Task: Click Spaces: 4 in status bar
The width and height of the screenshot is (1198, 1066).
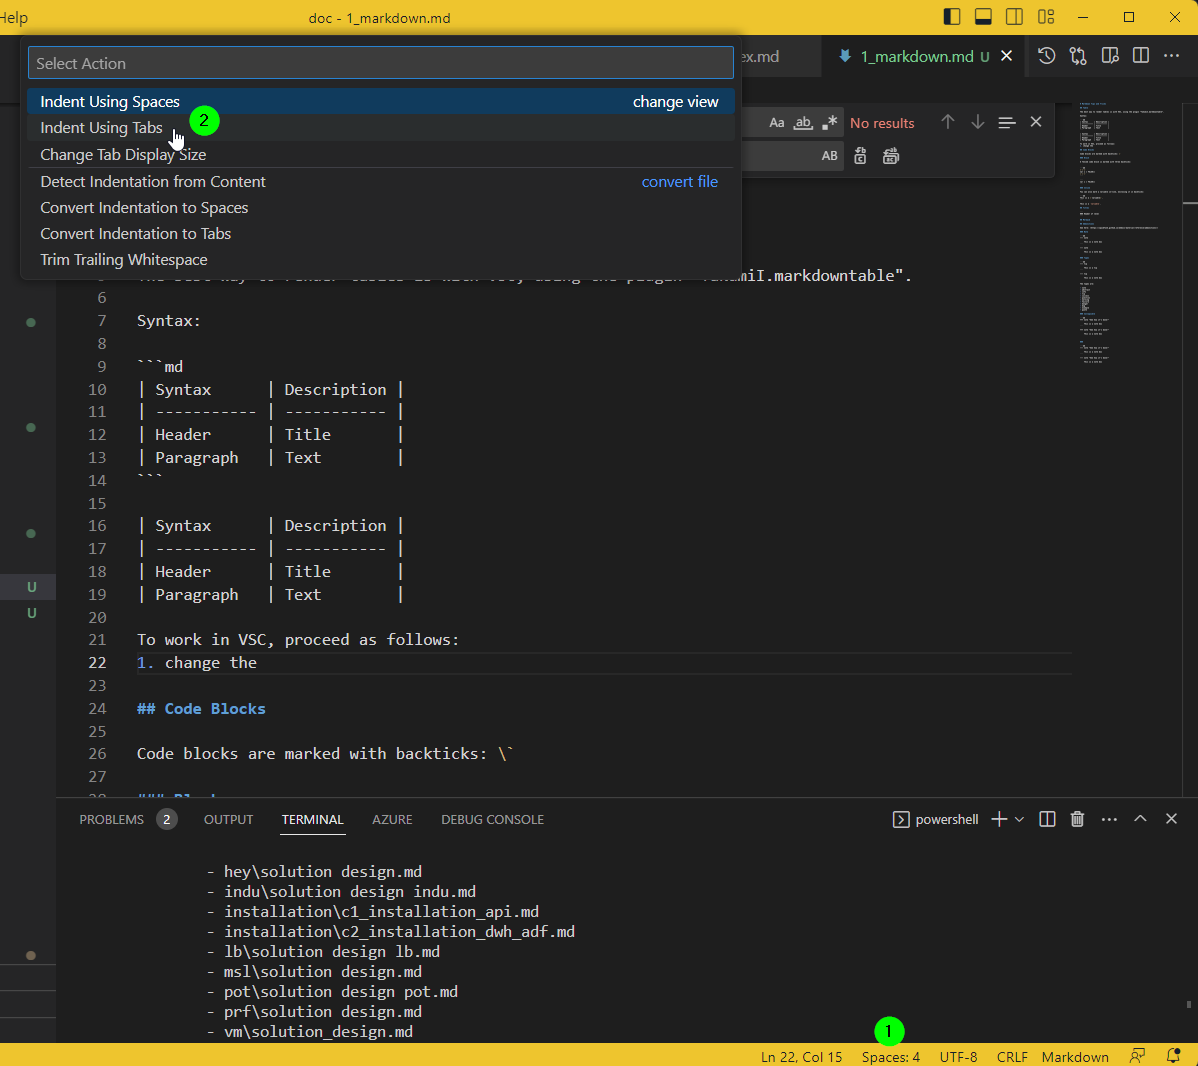Action: click(891, 1057)
